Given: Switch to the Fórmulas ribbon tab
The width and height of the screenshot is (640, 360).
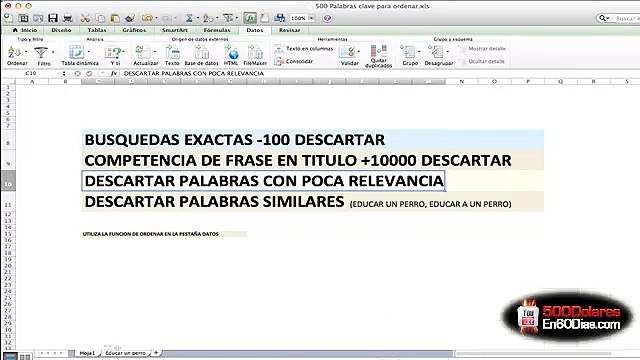Looking at the screenshot, I should 217,30.
